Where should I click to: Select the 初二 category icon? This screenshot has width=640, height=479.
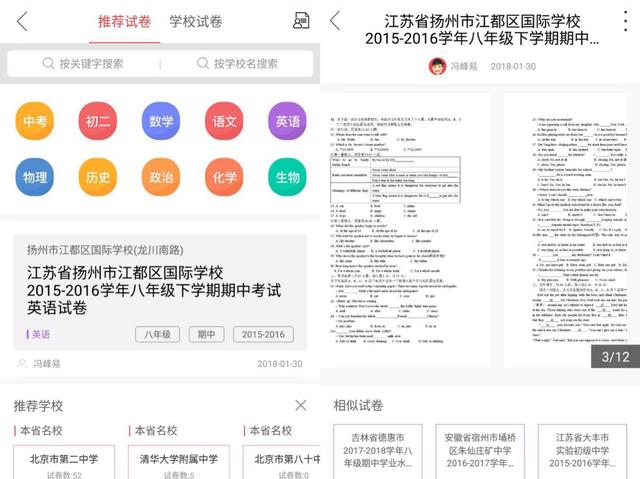point(98,121)
